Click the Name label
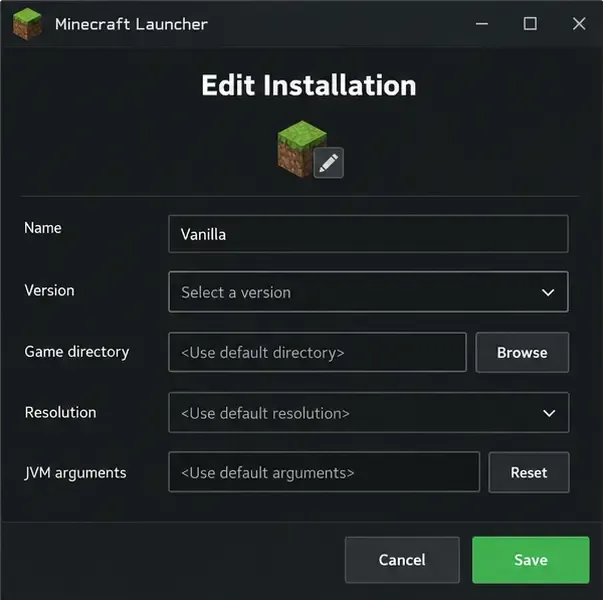This screenshot has width=603, height=600. (x=43, y=228)
